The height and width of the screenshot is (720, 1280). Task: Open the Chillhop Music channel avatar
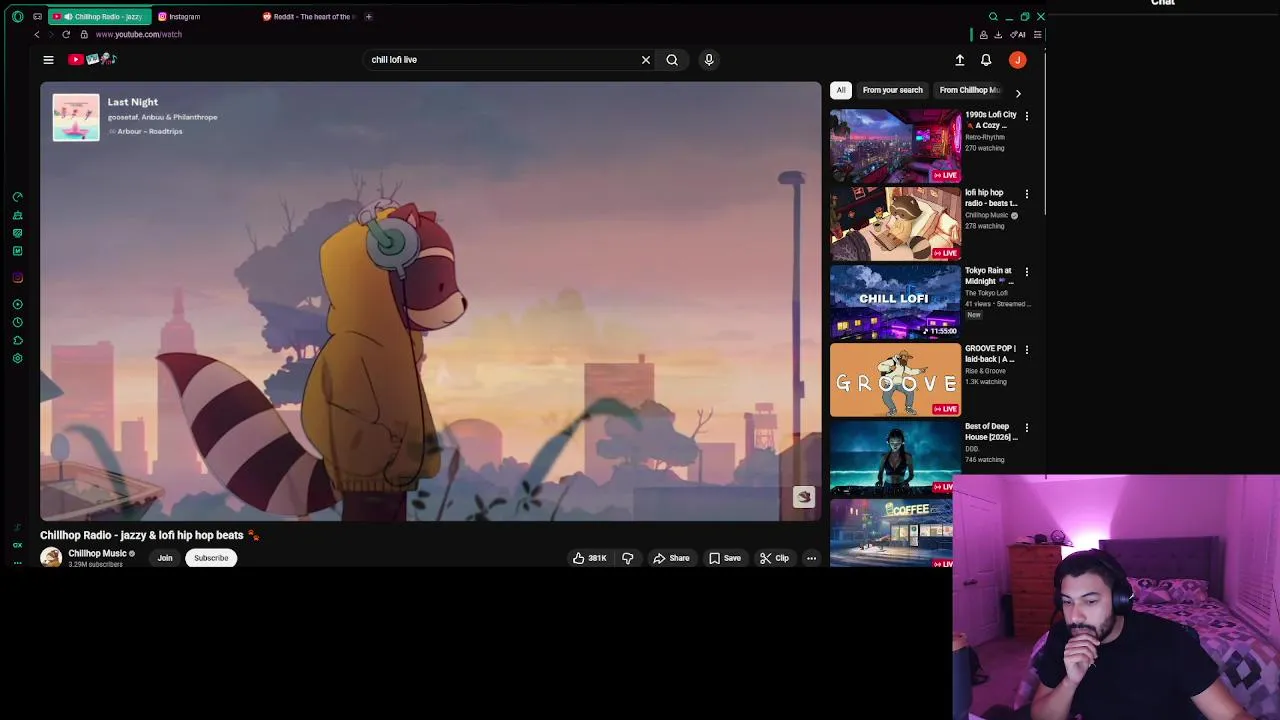[51, 558]
